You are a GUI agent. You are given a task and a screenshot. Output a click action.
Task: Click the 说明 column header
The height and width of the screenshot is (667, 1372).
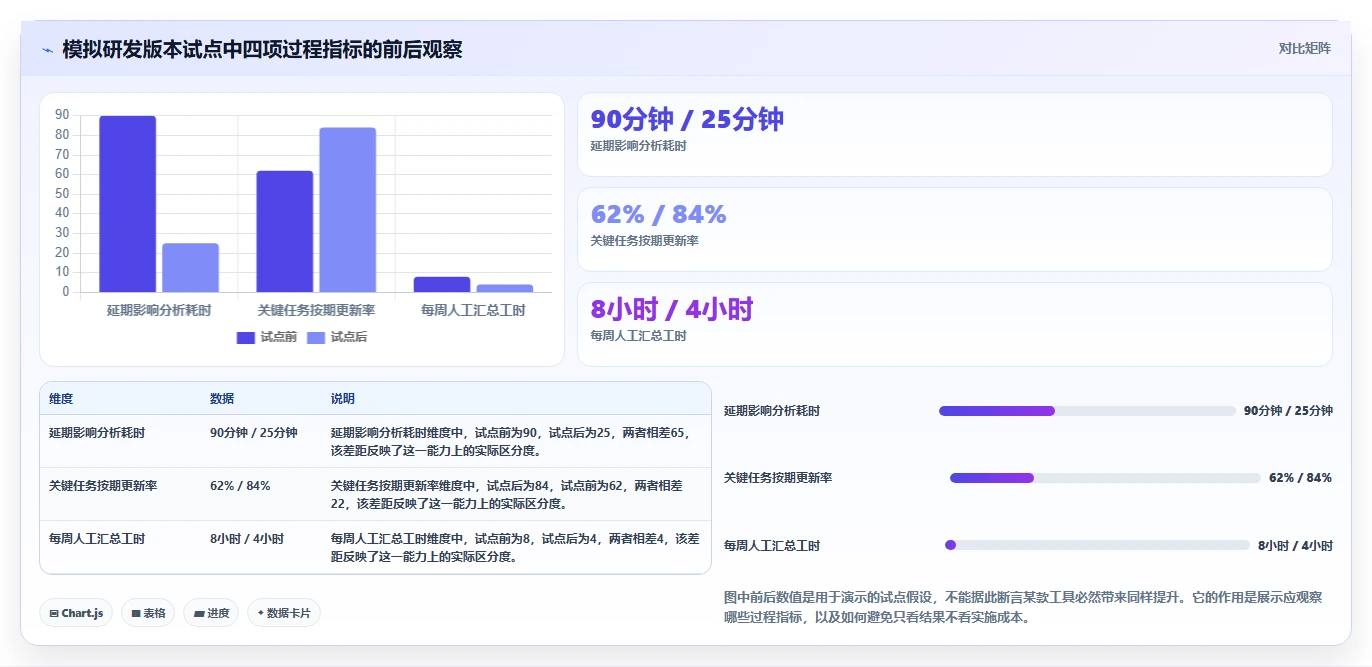click(343, 398)
